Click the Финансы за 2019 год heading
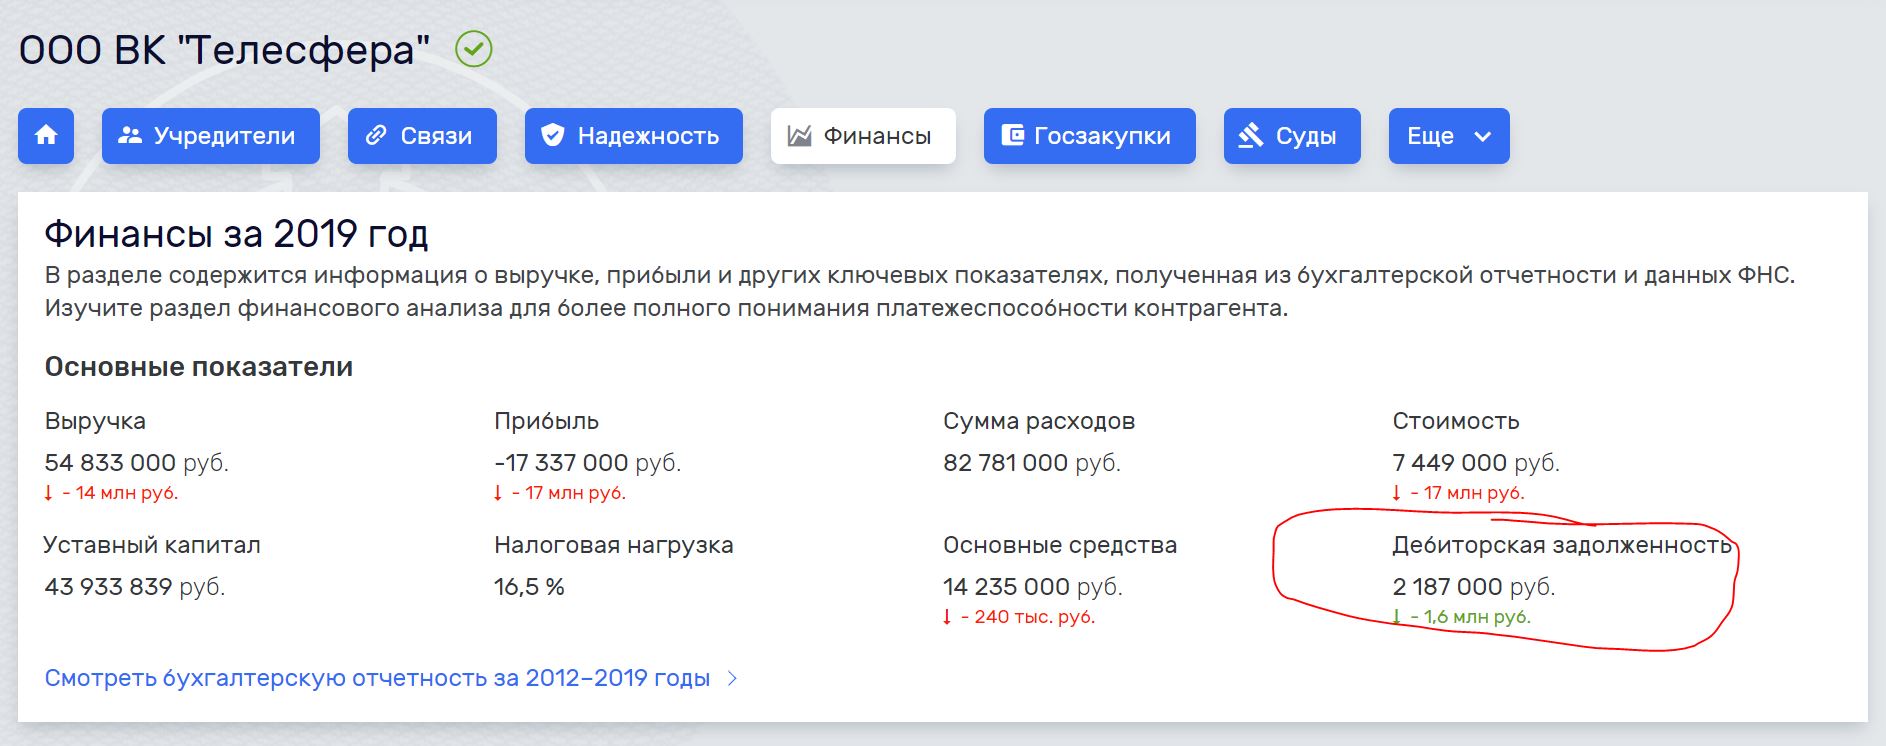 (x=236, y=234)
